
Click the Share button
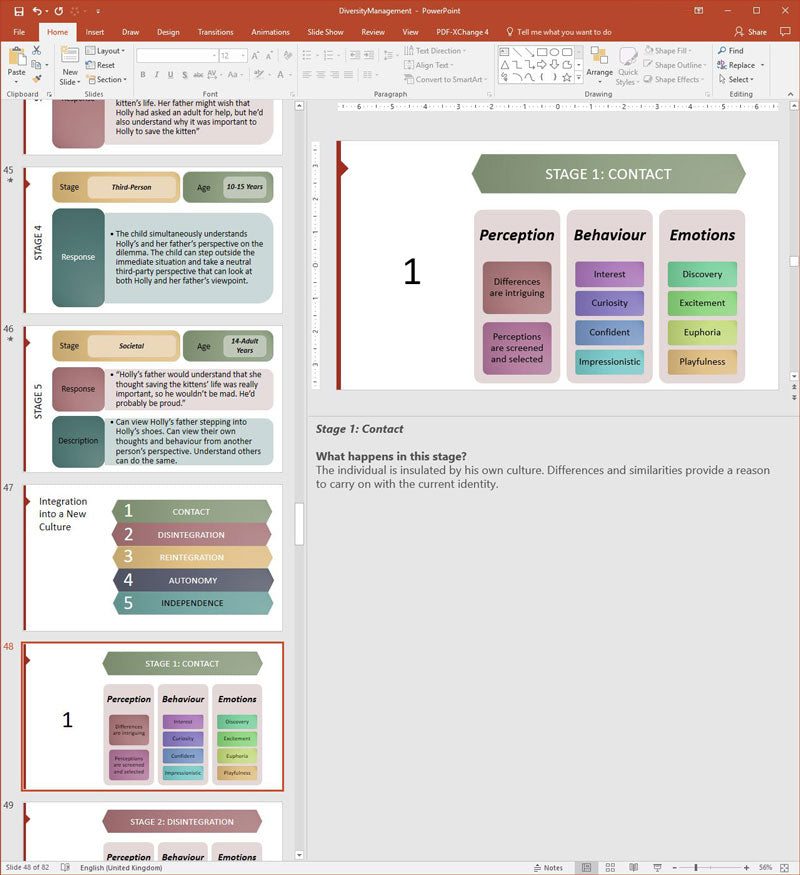click(x=750, y=32)
